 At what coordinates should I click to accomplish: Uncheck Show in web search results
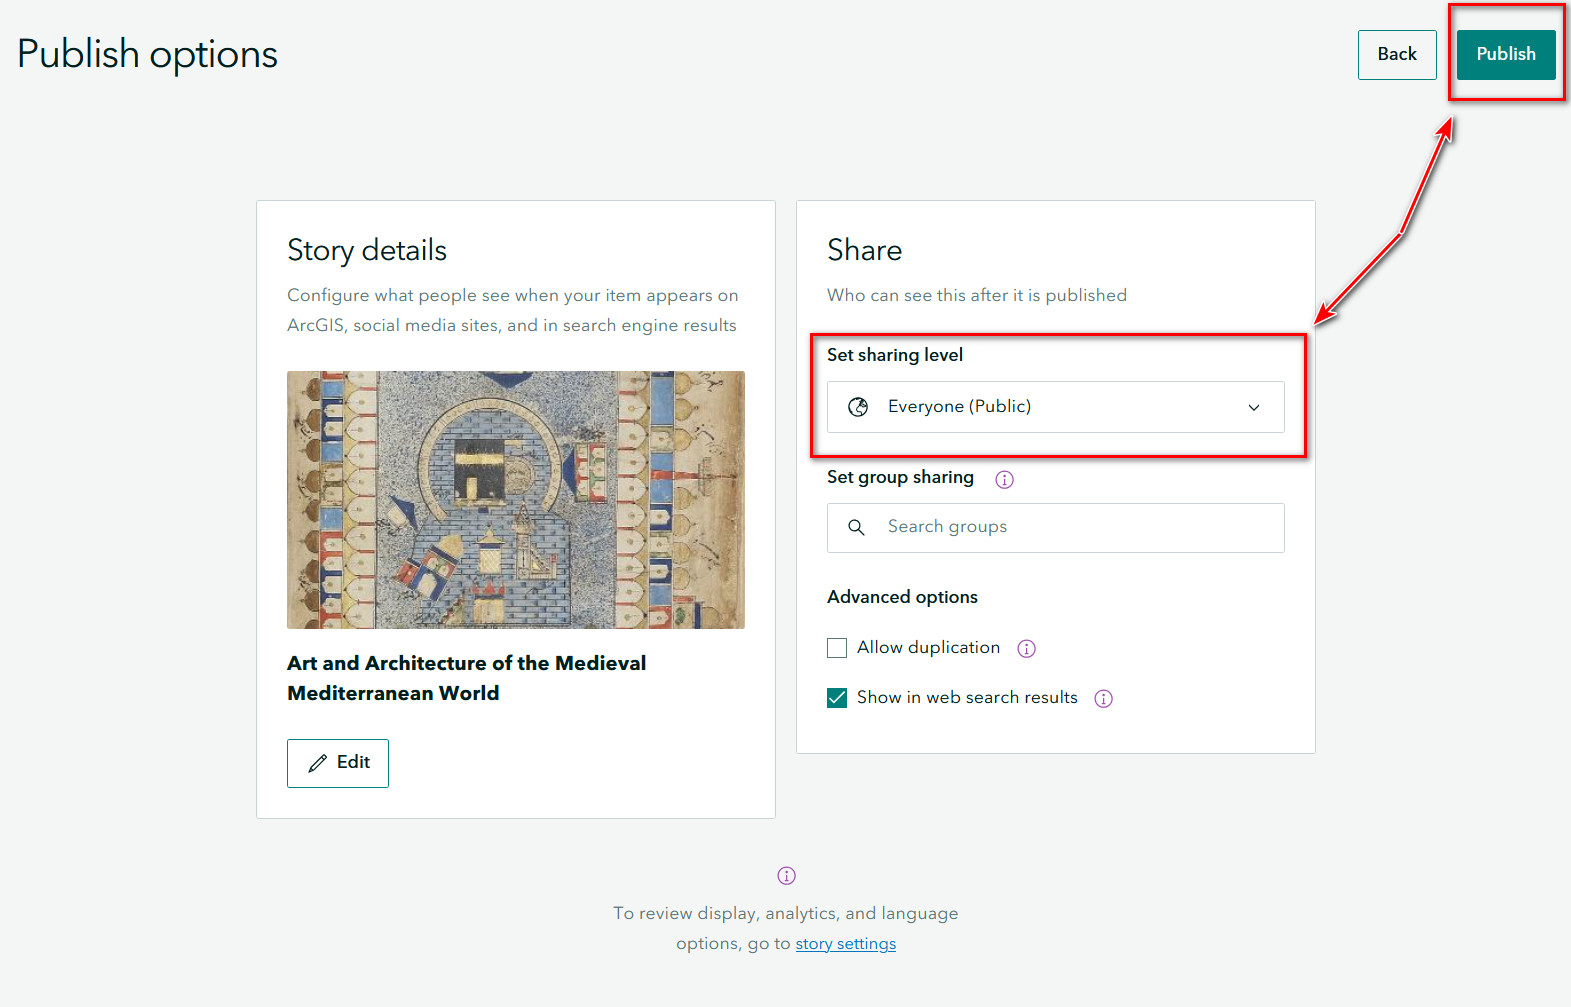pos(837,698)
